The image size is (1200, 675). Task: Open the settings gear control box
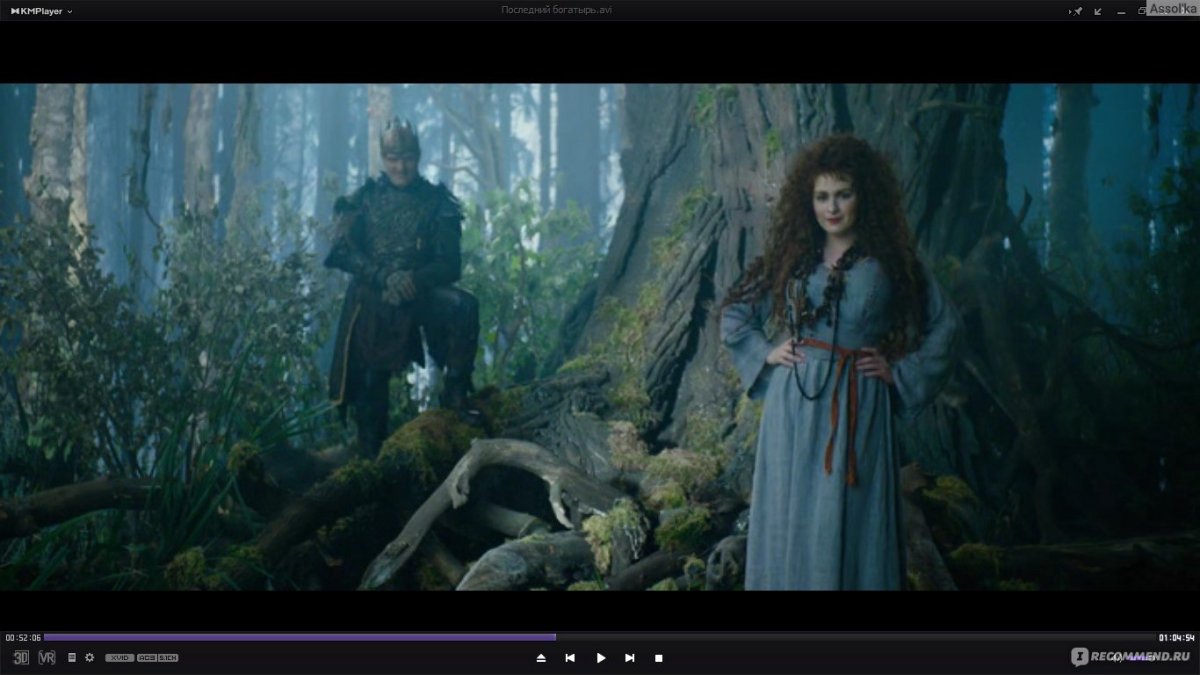[90, 657]
